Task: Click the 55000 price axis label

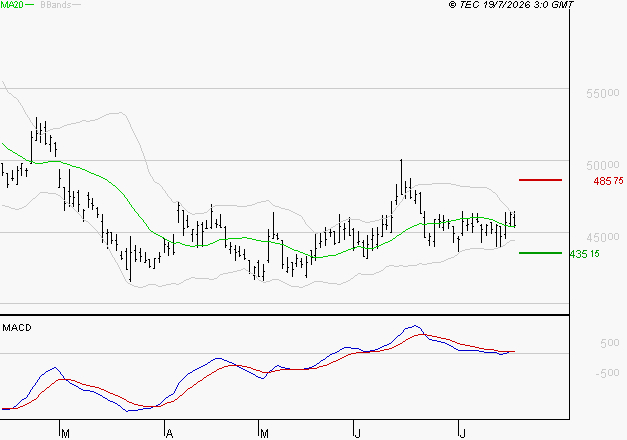Action: (x=603, y=93)
